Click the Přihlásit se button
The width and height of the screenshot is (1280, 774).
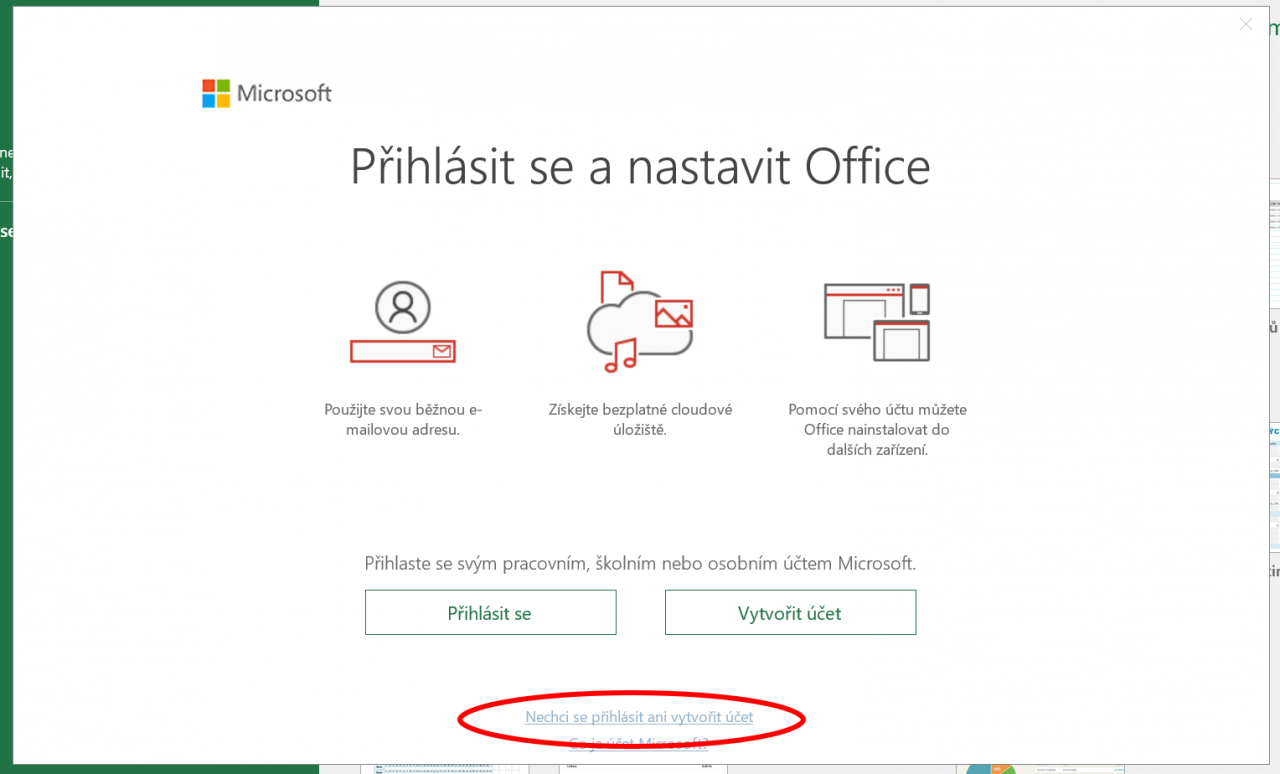point(490,612)
